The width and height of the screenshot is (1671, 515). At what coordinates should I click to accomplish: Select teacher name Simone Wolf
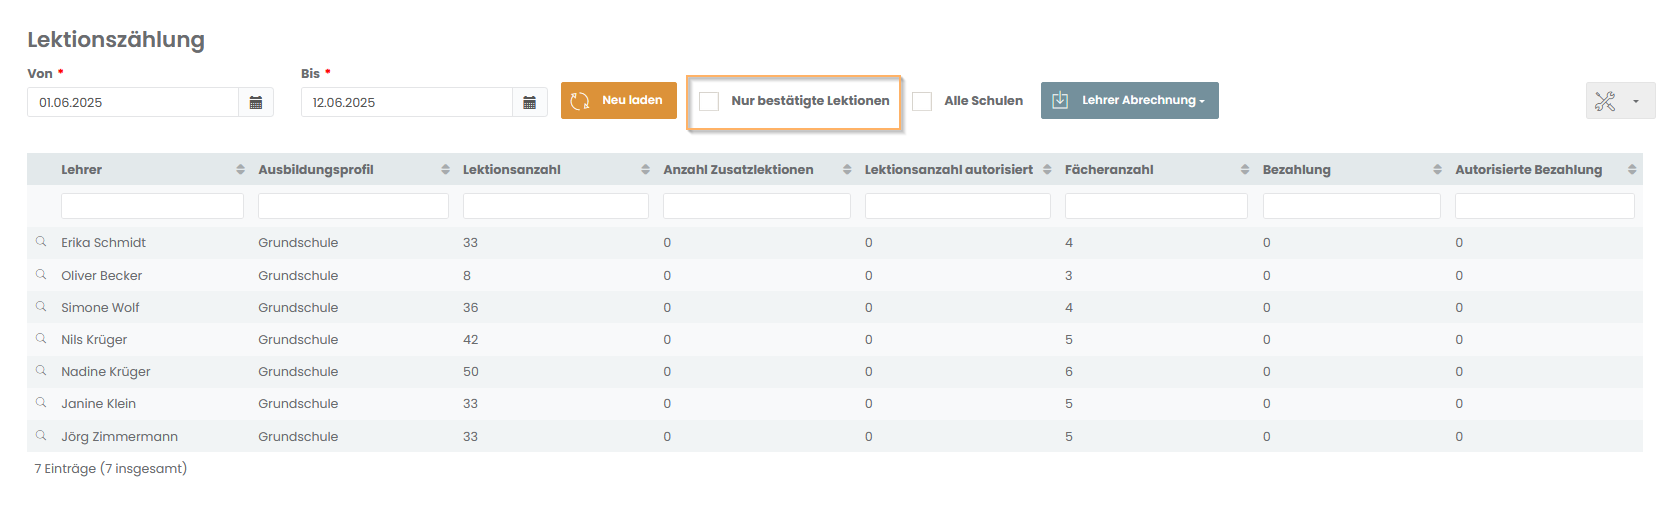click(100, 307)
